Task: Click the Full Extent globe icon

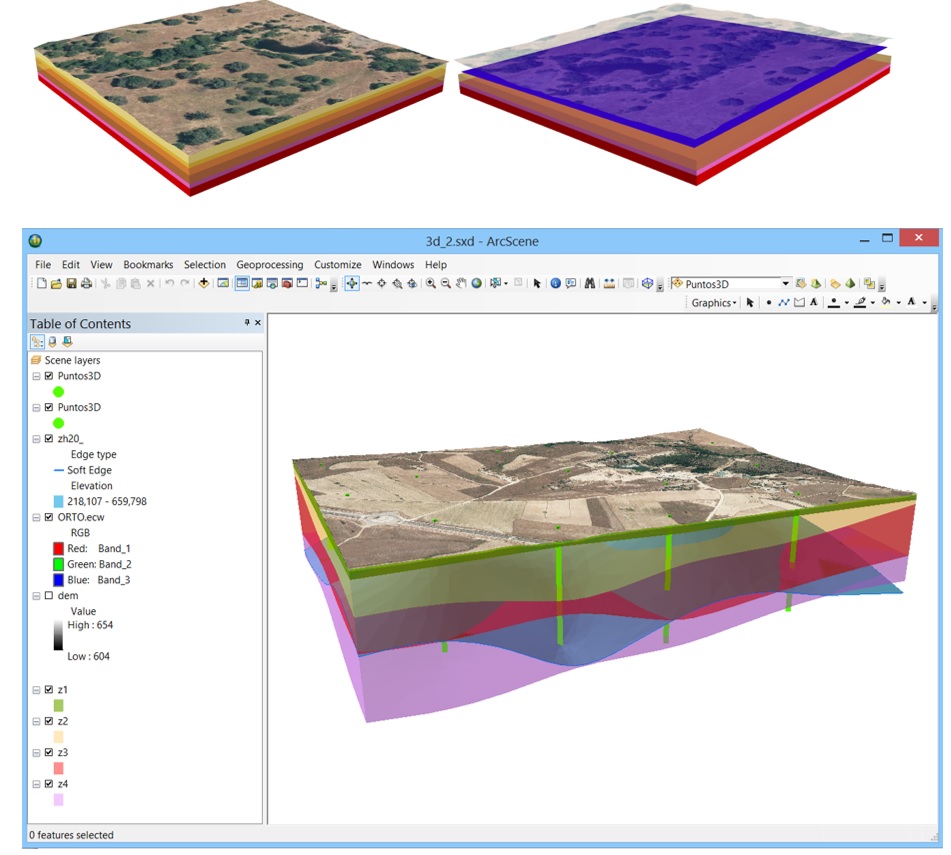Action: [x=477, y=284]
